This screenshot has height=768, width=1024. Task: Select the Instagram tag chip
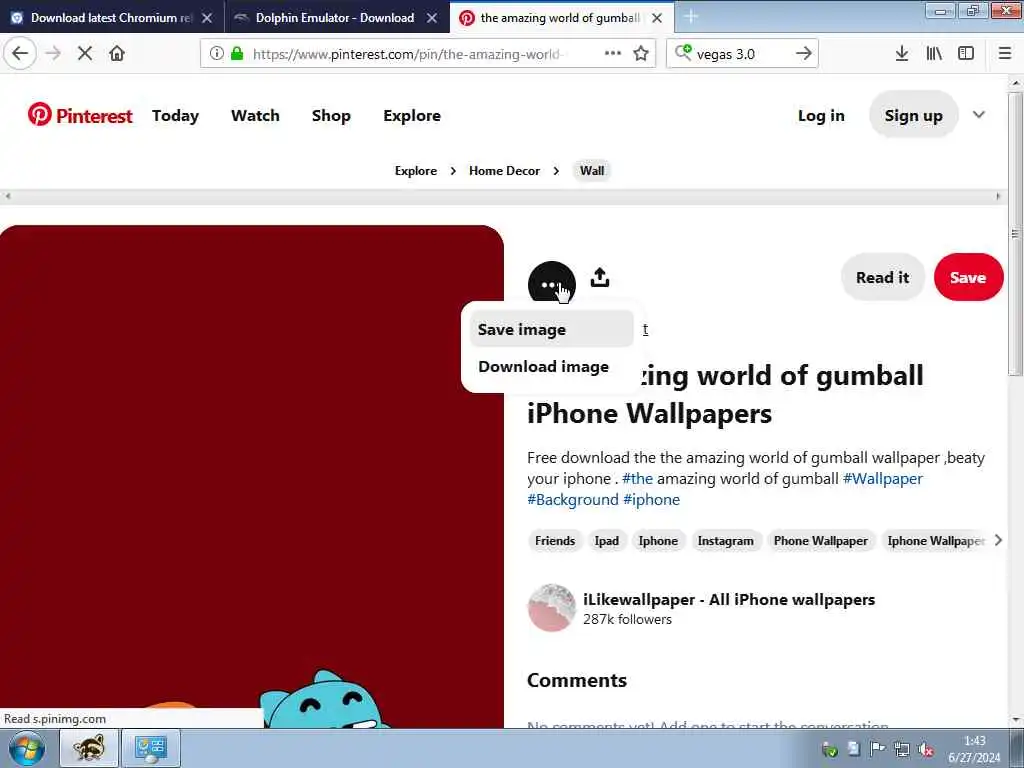pyautogui.click(x=725, y=541)
